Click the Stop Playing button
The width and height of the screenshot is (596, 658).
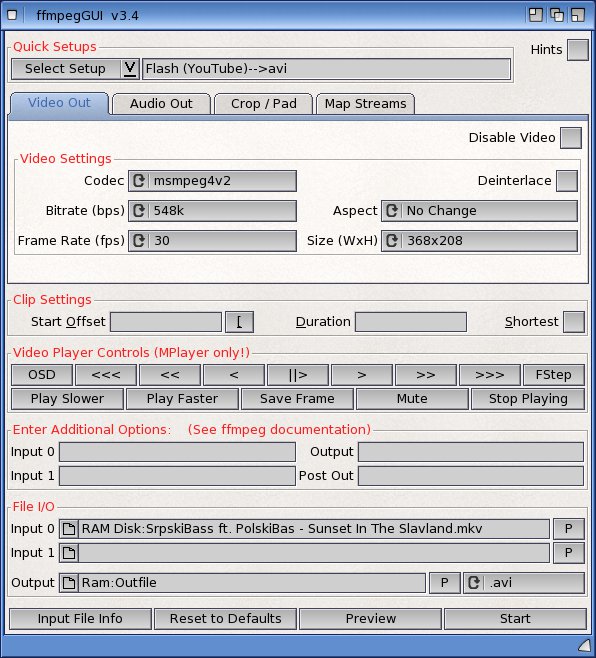528,399
